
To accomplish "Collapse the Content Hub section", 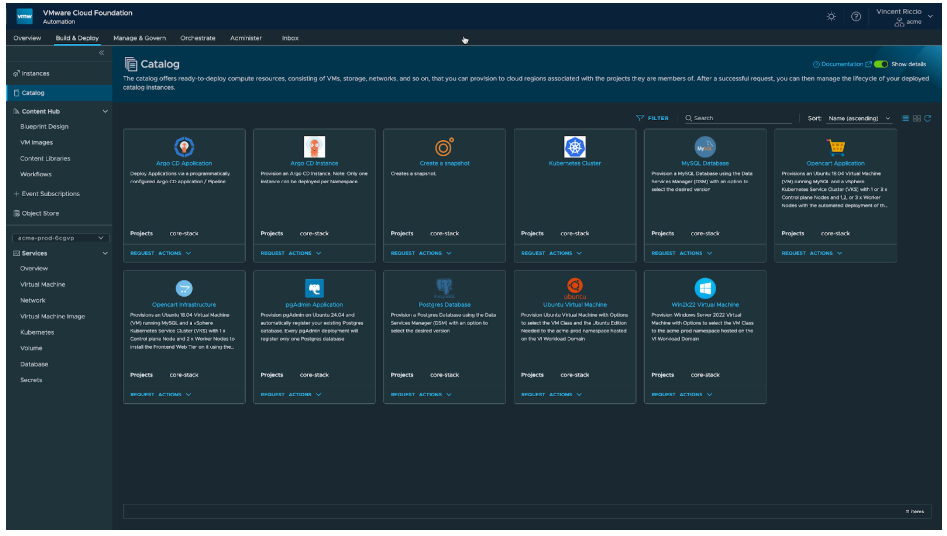I will [x=106, y=111].
